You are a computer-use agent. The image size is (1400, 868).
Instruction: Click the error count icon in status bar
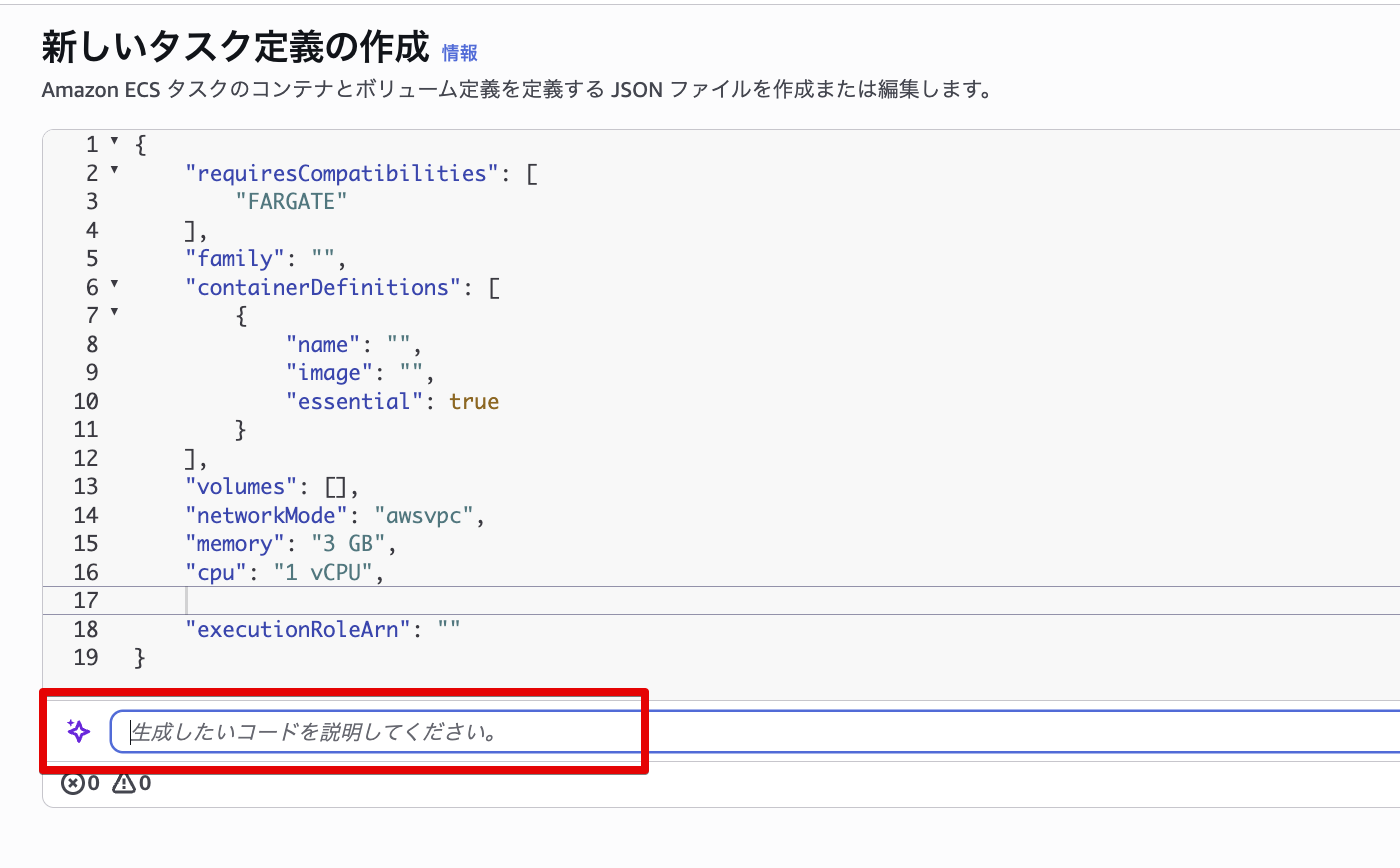[x=73, y=783]
